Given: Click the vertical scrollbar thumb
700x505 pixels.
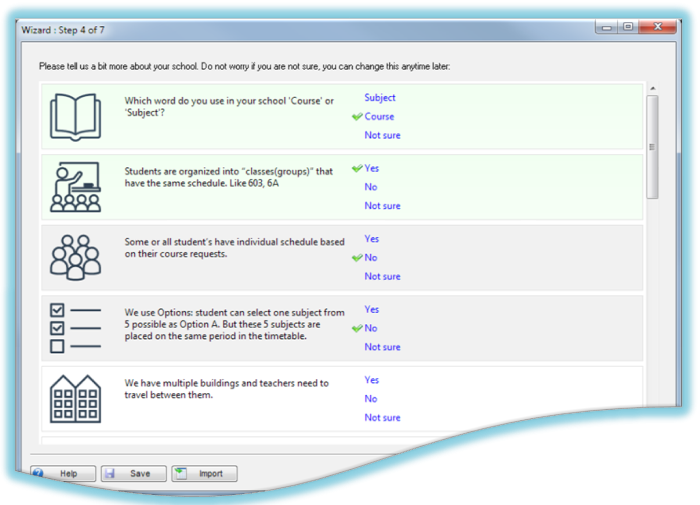Looking at the screenshot, I should click(x=652, y=147).
